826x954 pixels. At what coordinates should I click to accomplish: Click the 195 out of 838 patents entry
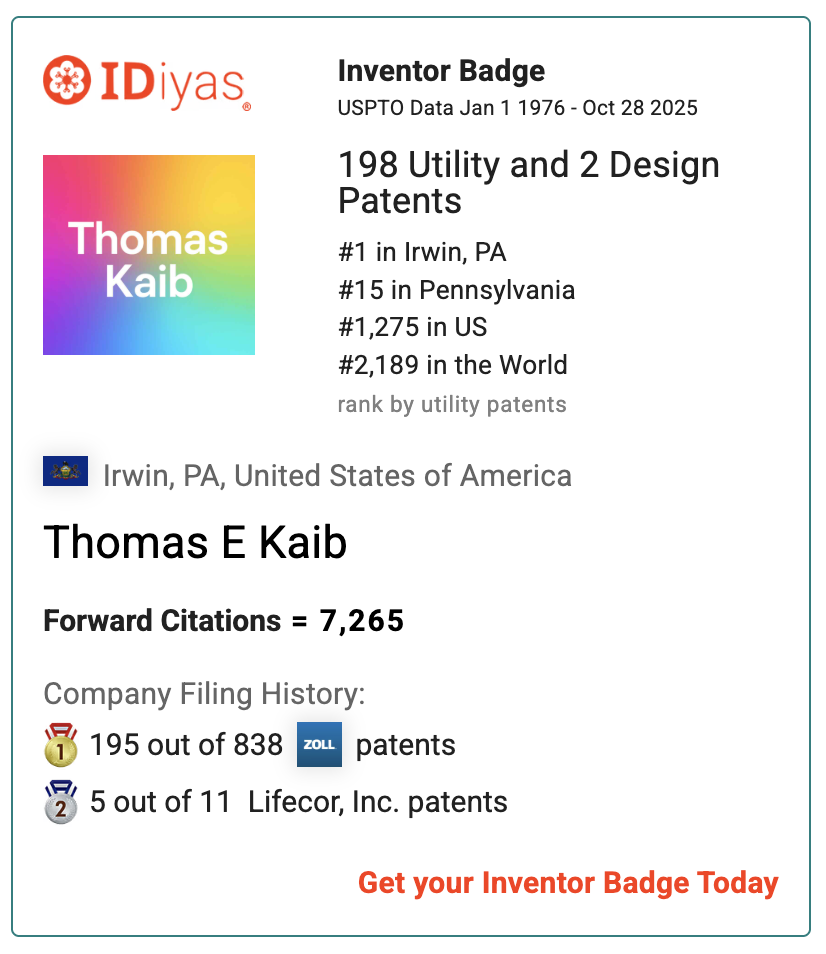click(188, 745)
